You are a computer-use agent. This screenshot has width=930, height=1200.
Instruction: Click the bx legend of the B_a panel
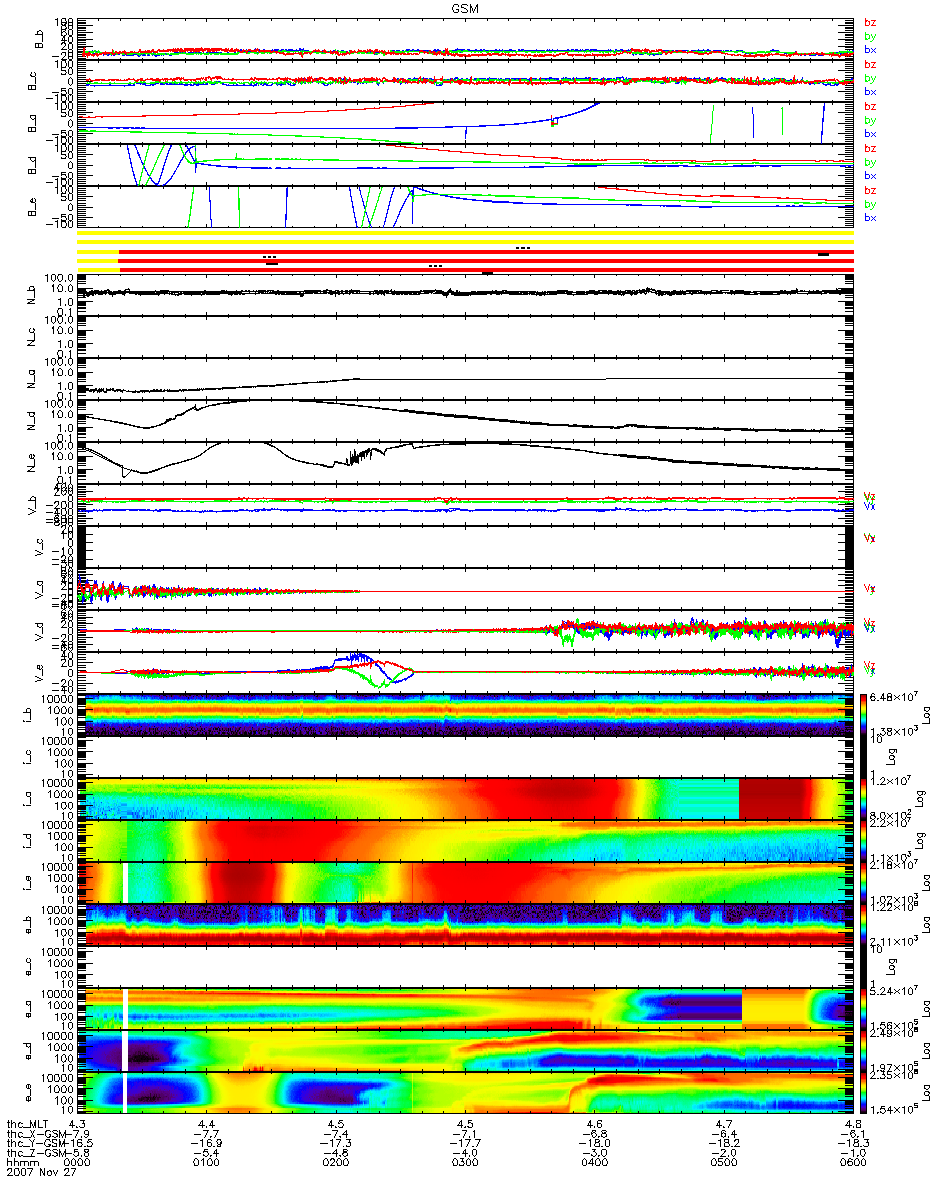[x=870, y=133]
